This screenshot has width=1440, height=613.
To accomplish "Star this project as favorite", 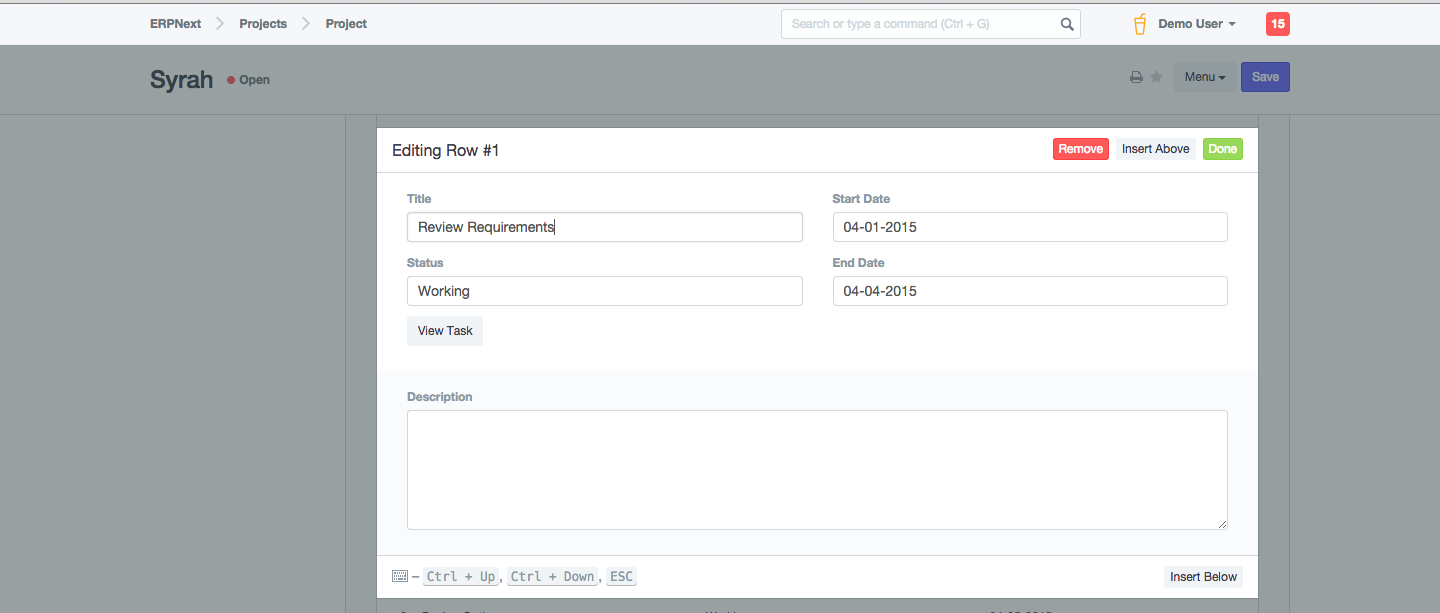I will pos(1156,77).
